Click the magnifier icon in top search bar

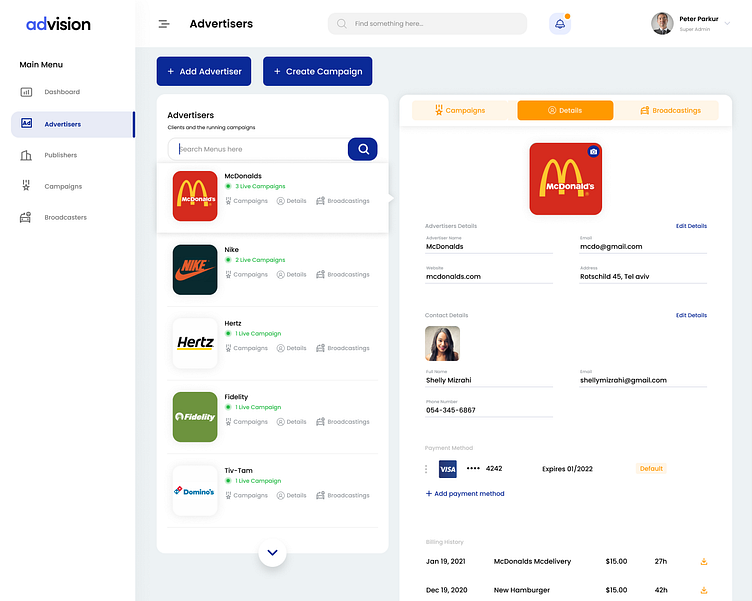click(x=341, y=24)
